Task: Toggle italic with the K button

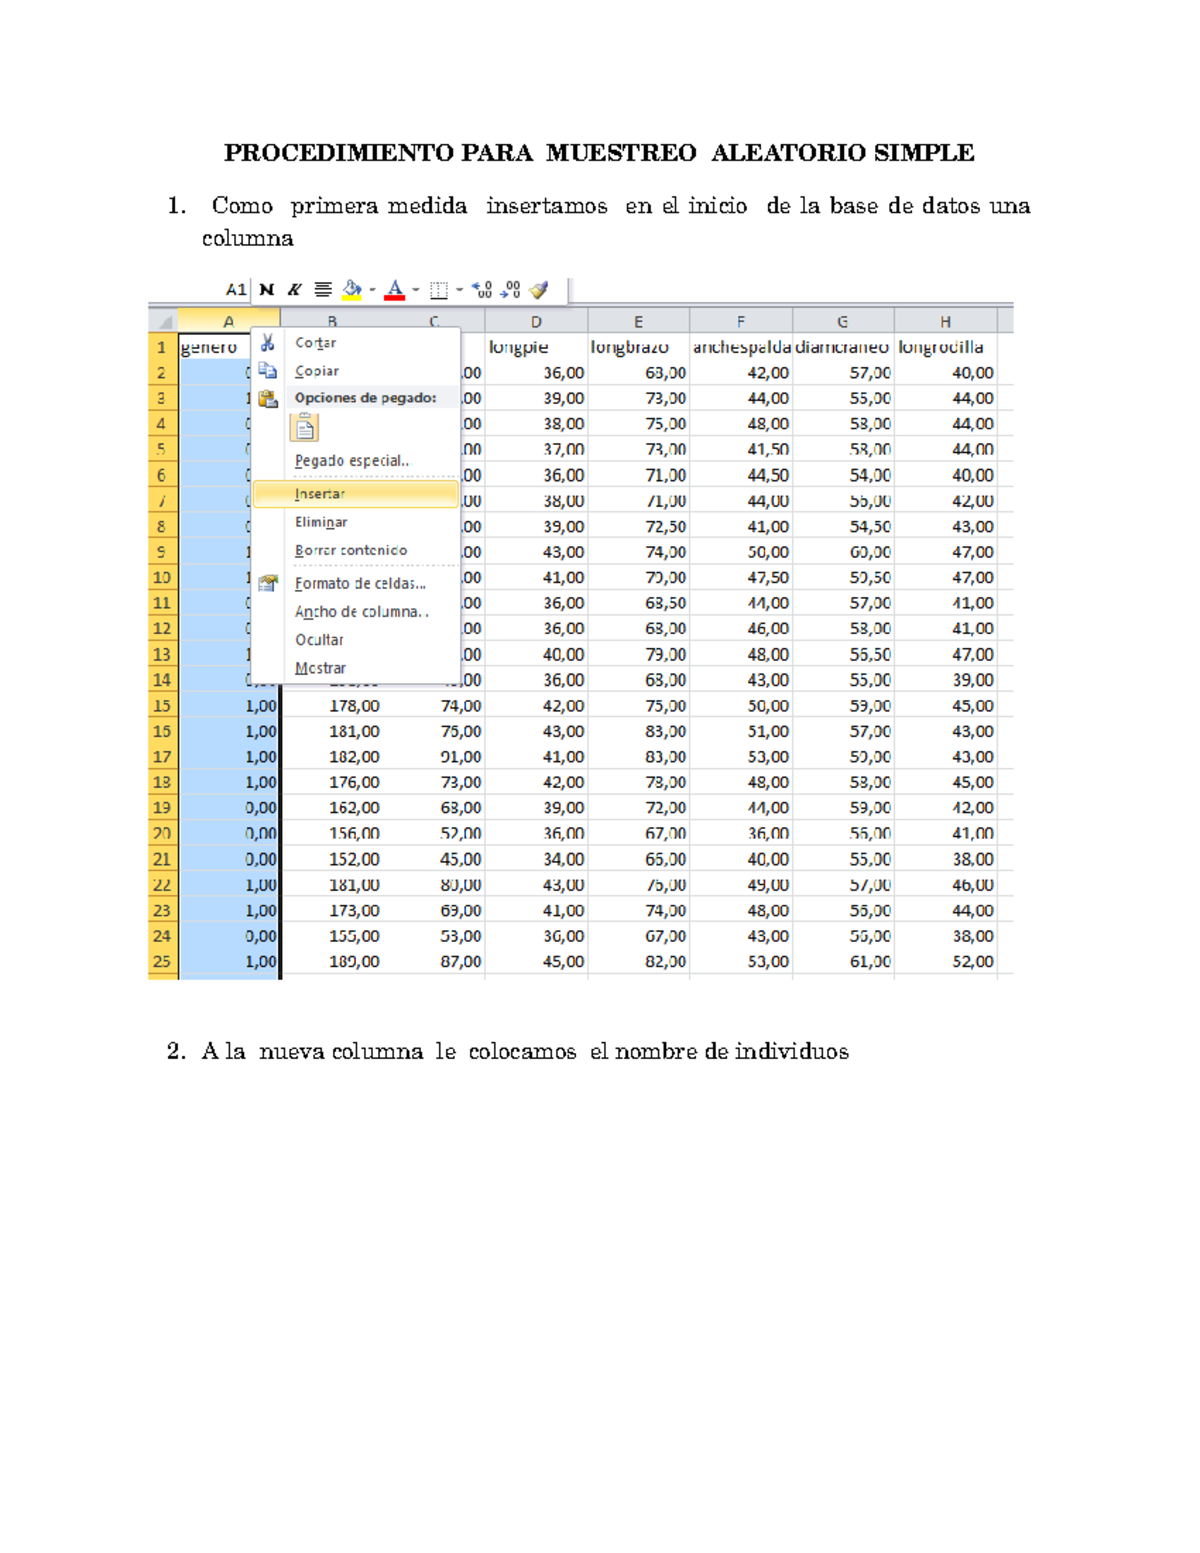Action: [293, 287]
